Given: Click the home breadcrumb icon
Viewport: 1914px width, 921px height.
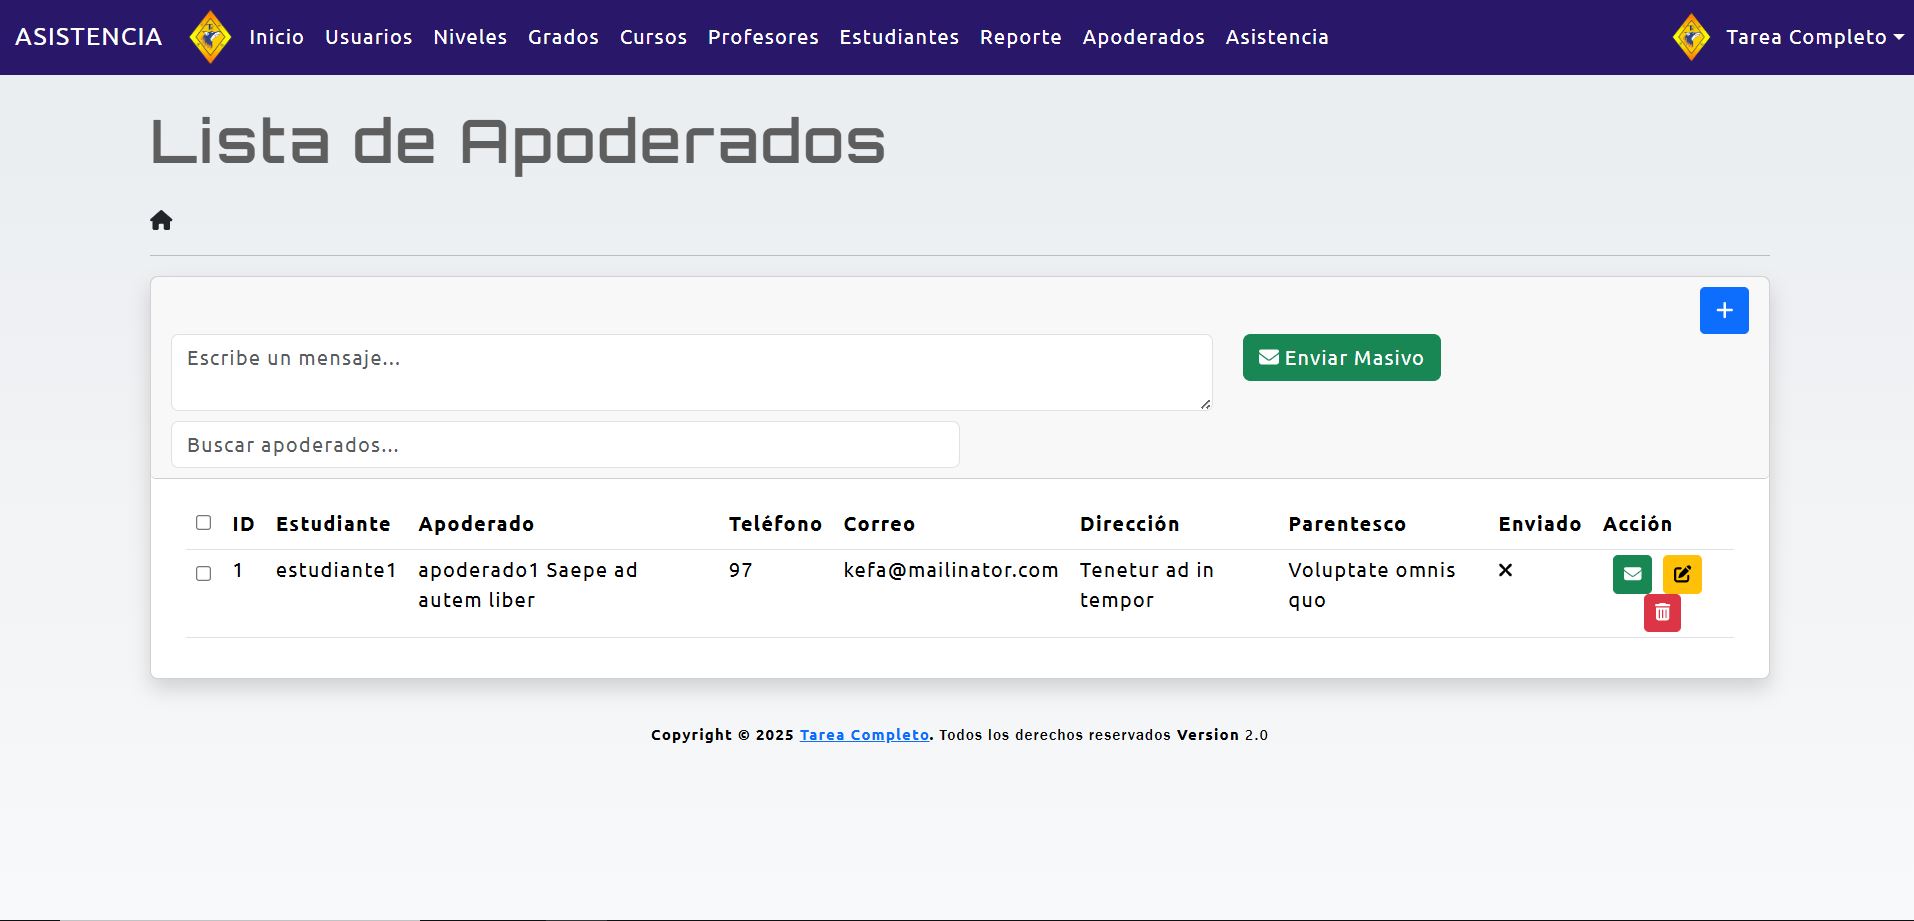Looking at the screenshot, I should tap(161, 221).
